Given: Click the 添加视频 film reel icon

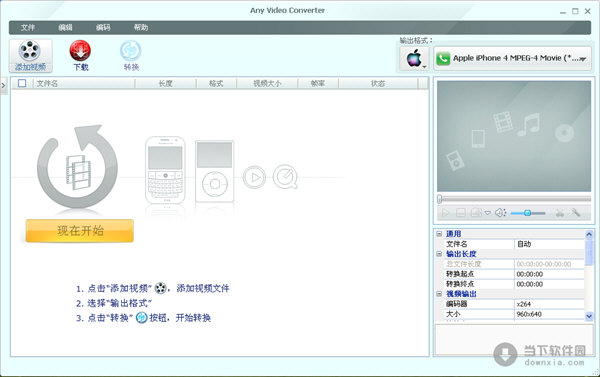Looking at the screenshot, I should point(30,51).
